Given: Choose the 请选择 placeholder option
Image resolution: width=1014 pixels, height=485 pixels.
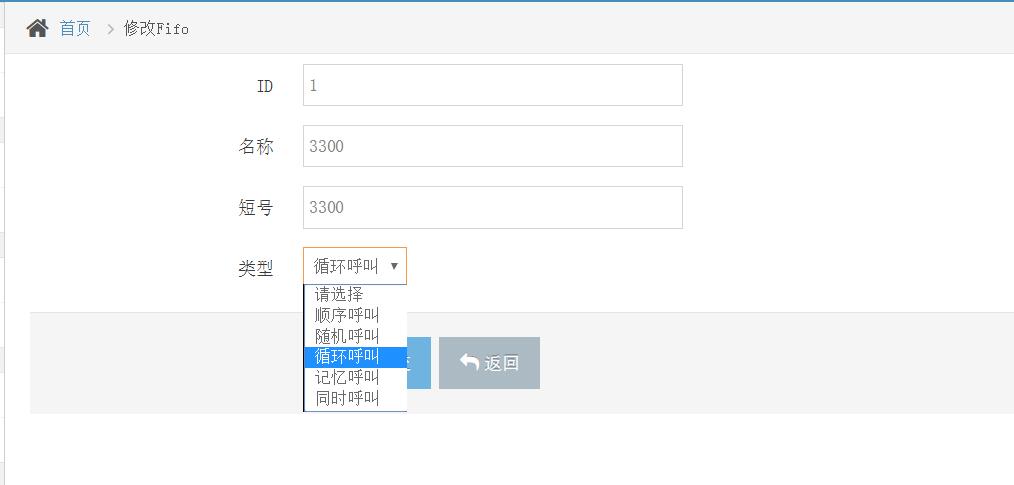Looking at the screenshot, I should (340, 294).
